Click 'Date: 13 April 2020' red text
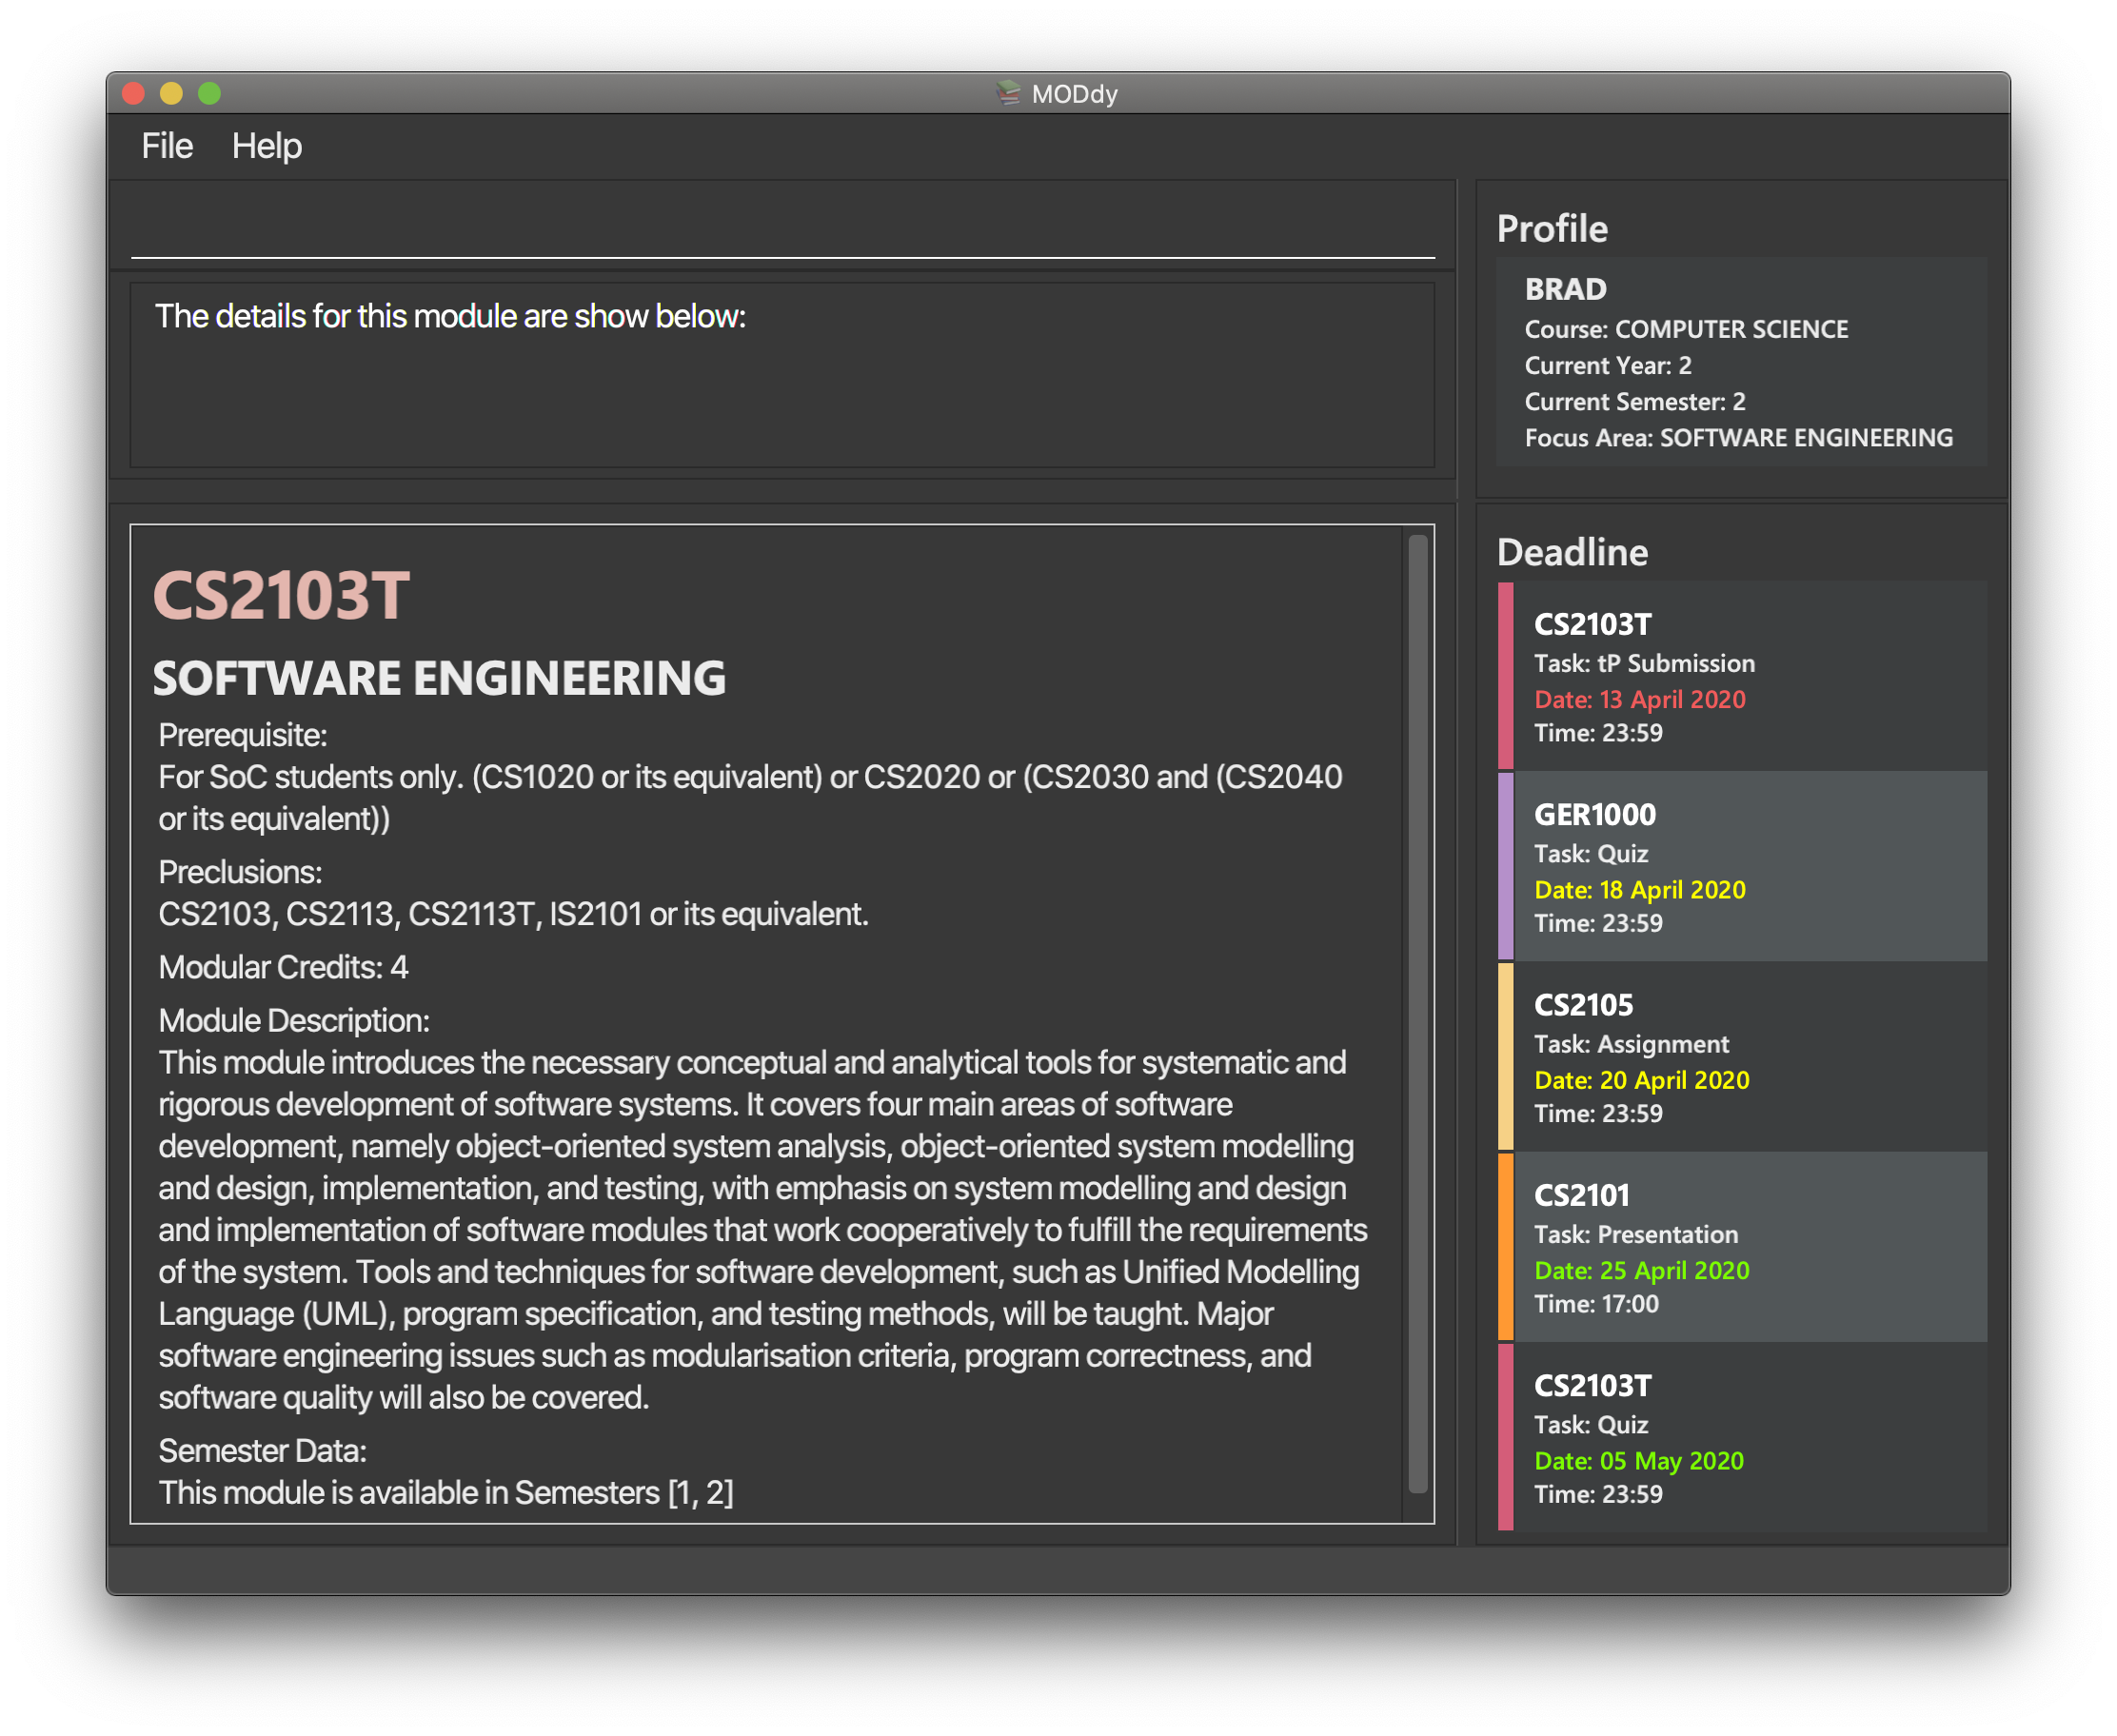This screenshot has height=1736, width=2117. point(1640,699)
